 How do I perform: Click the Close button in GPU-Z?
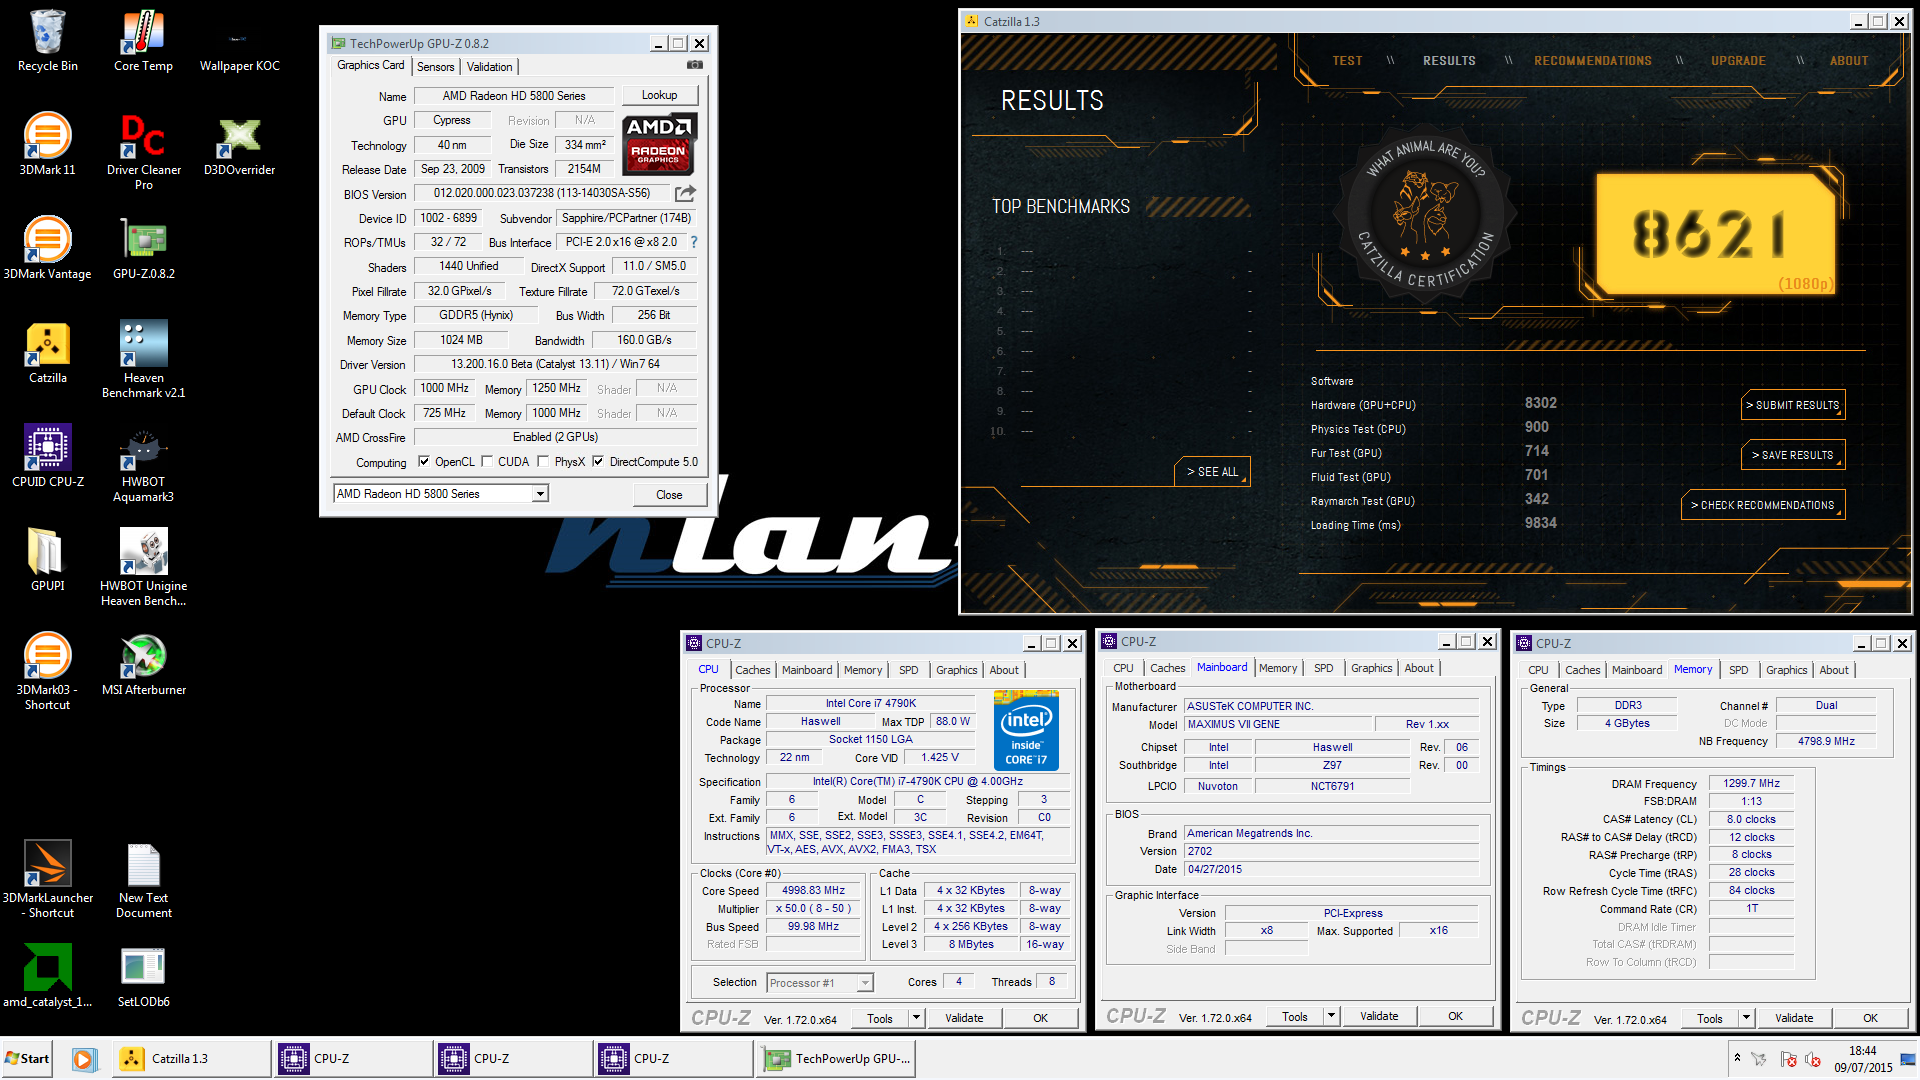669,495
